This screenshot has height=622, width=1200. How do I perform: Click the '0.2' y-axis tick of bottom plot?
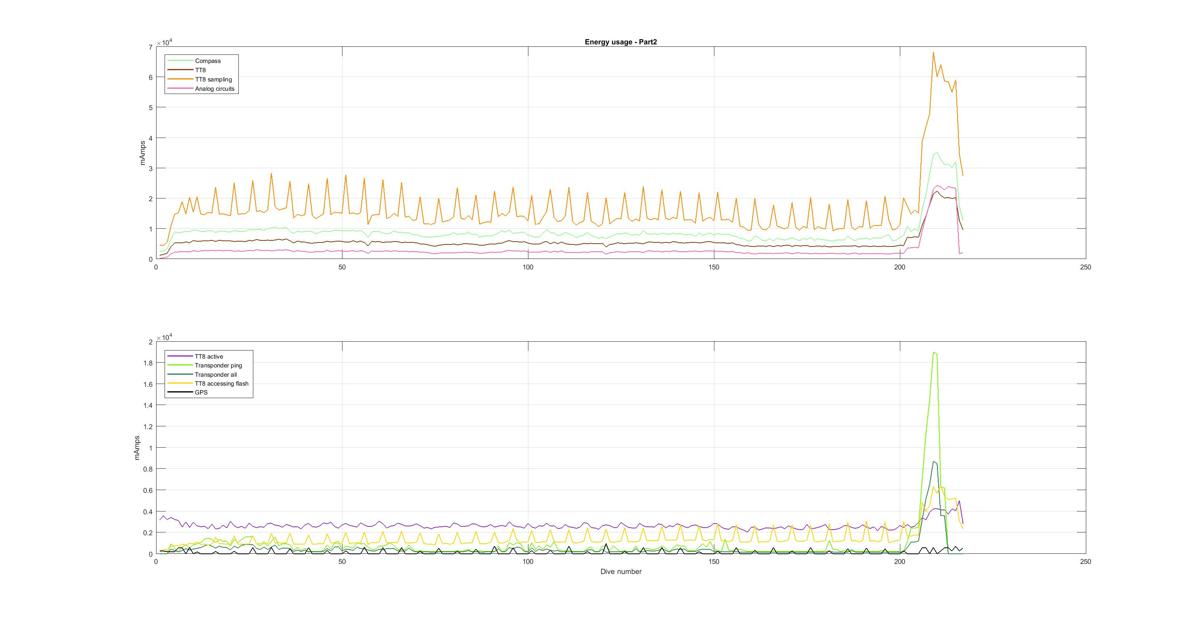point(147,533)
